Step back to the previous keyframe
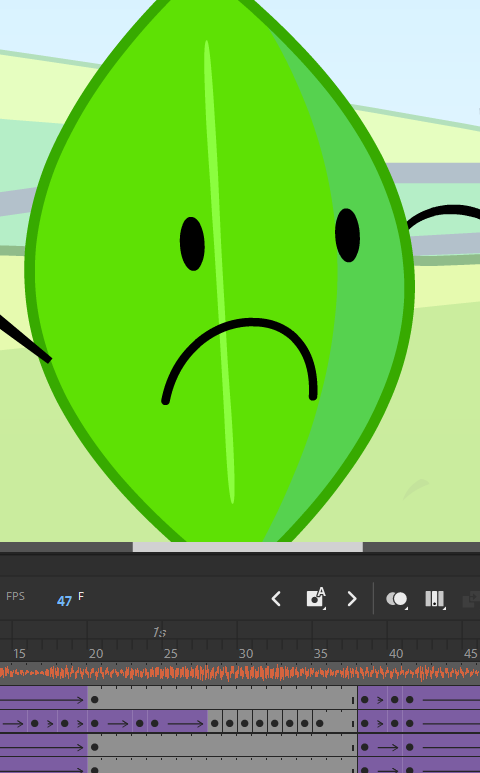480x773 pixels. pyautogui.click(x=276, y=599)
